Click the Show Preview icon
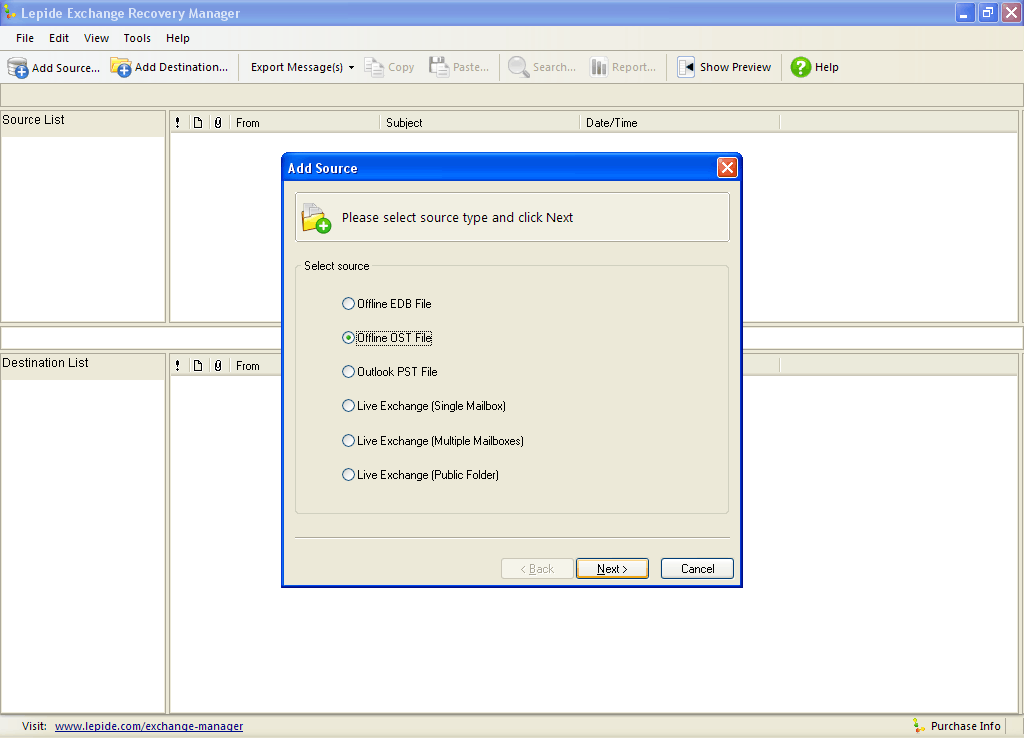The height and width of the screenshot is (738, 1024). 686,67
